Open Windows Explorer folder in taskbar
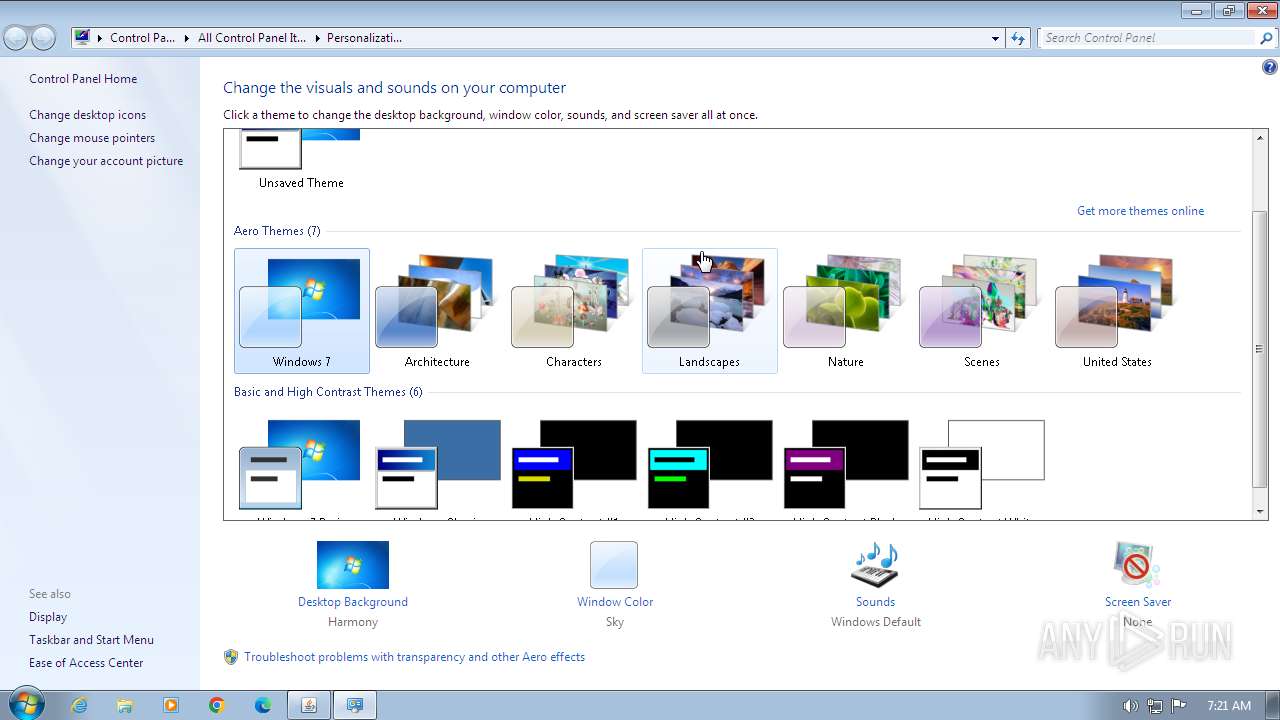Screen dimensions: 1280x720 click(x=125, y=705)
